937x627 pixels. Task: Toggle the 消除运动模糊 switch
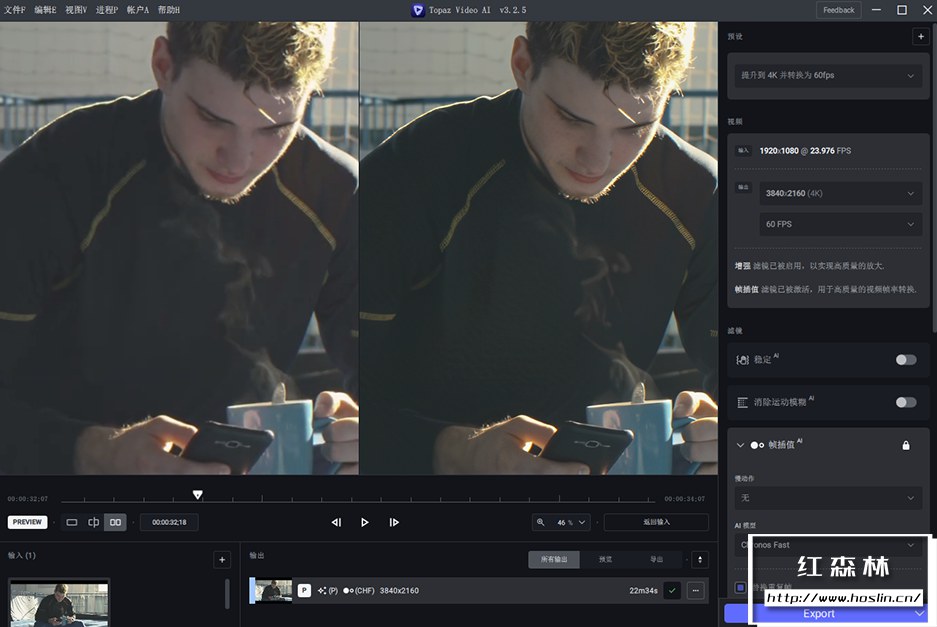coord(906,402)
